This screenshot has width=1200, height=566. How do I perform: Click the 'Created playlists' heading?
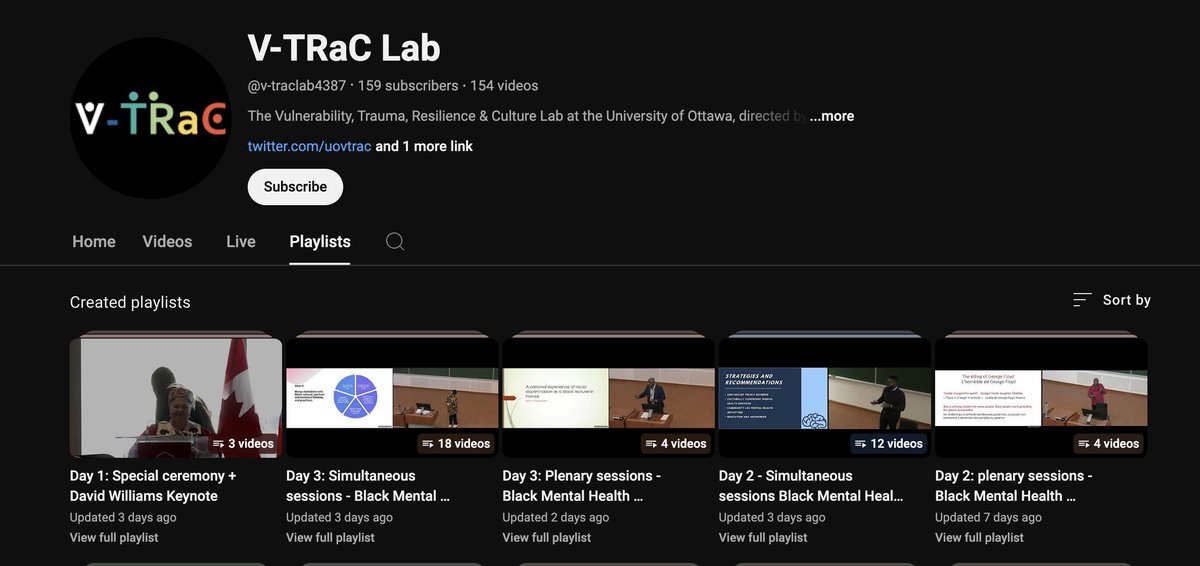pos(130,302)
